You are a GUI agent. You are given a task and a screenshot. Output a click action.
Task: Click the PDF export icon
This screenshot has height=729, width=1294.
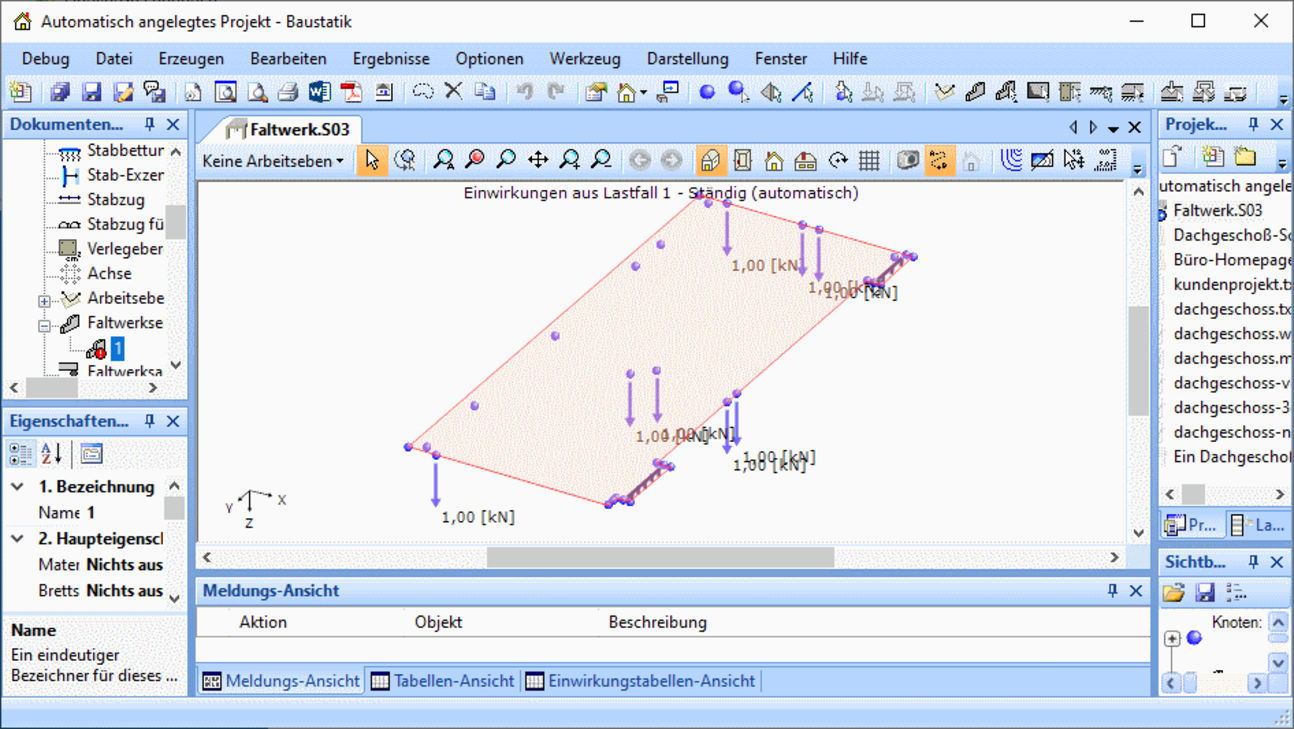pyautogui.click(x=351, y=93)
